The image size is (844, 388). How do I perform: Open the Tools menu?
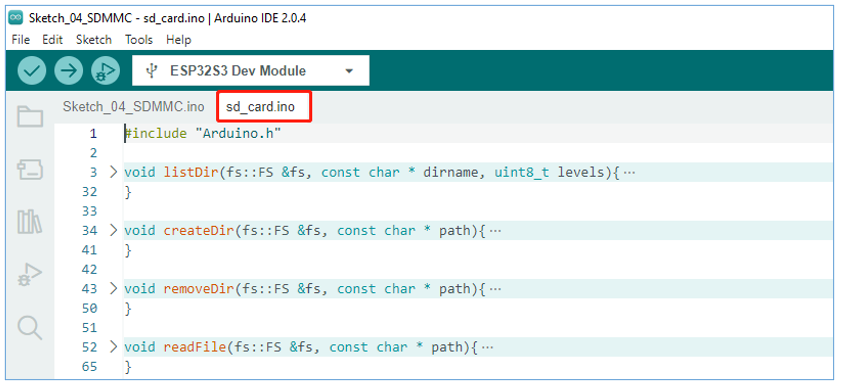coord(139,39)
